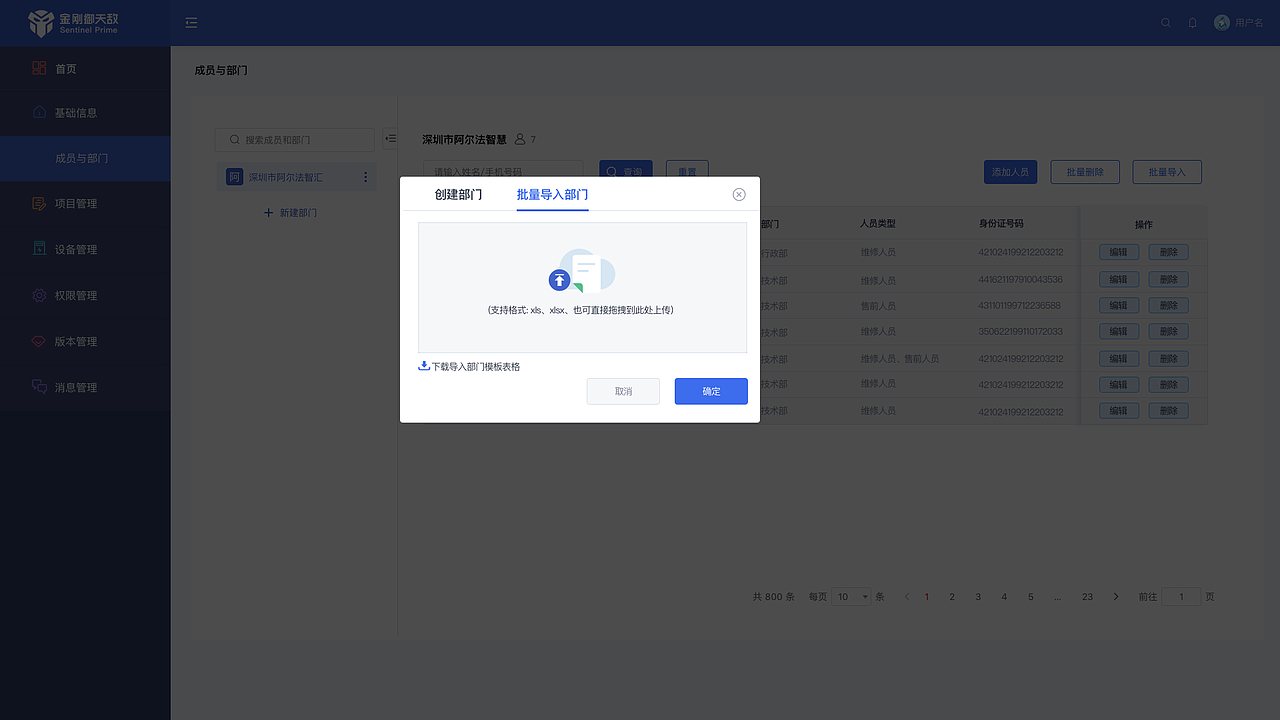Click the sidebar collapse icon near 成员与部门

(x=190, y=22)
